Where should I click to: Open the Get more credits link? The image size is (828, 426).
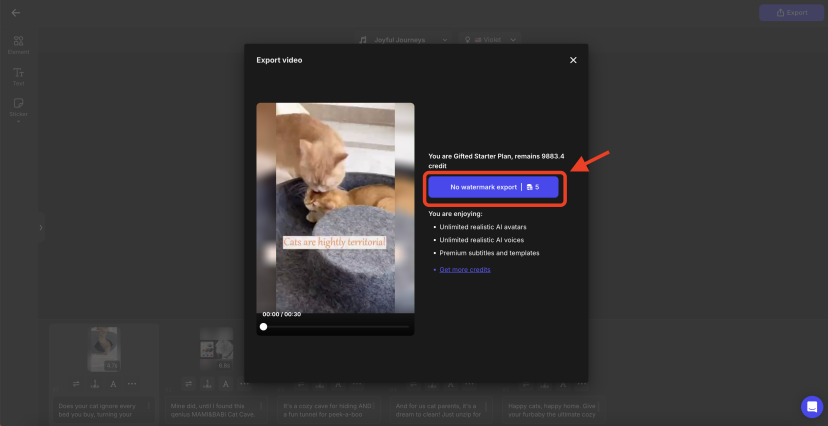(464, 269)
